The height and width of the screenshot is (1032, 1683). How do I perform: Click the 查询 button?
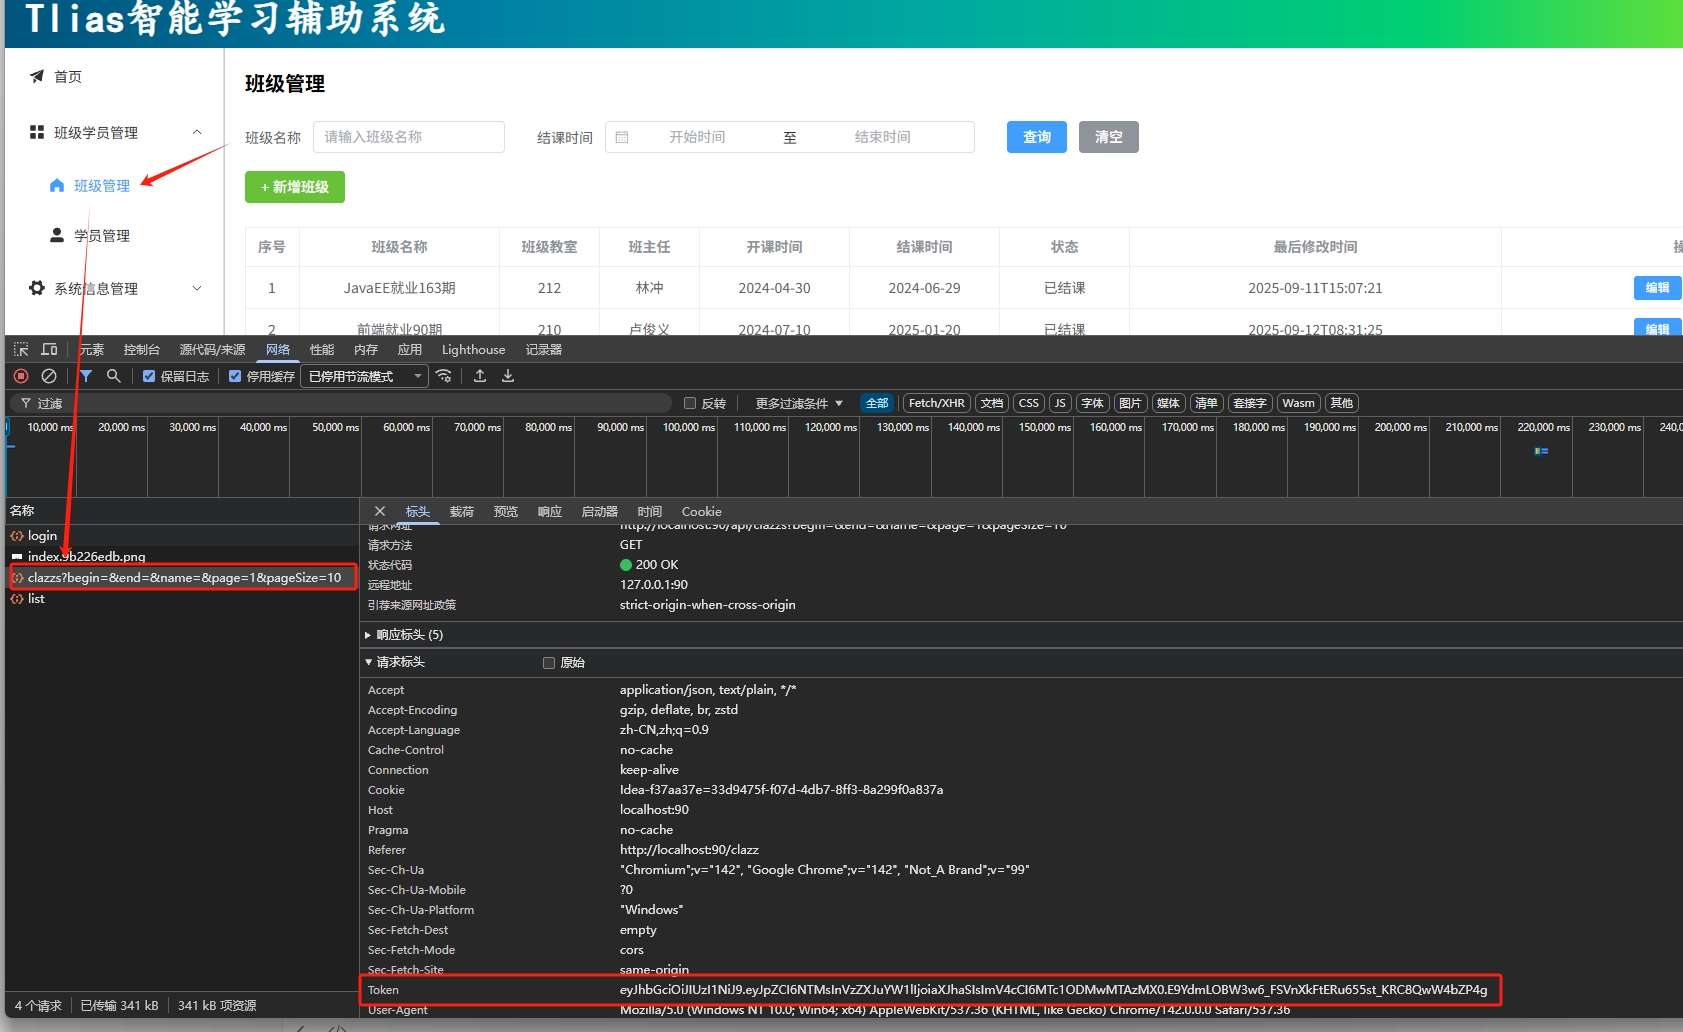(x=1036, y=137)
